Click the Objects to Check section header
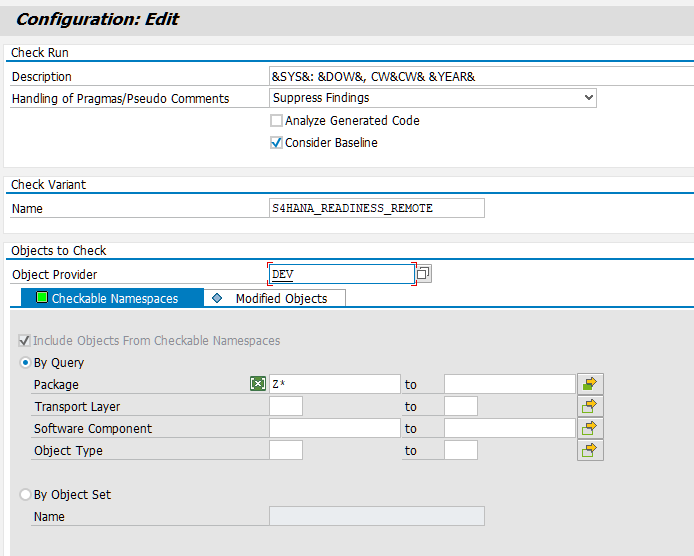 point(58,251)
